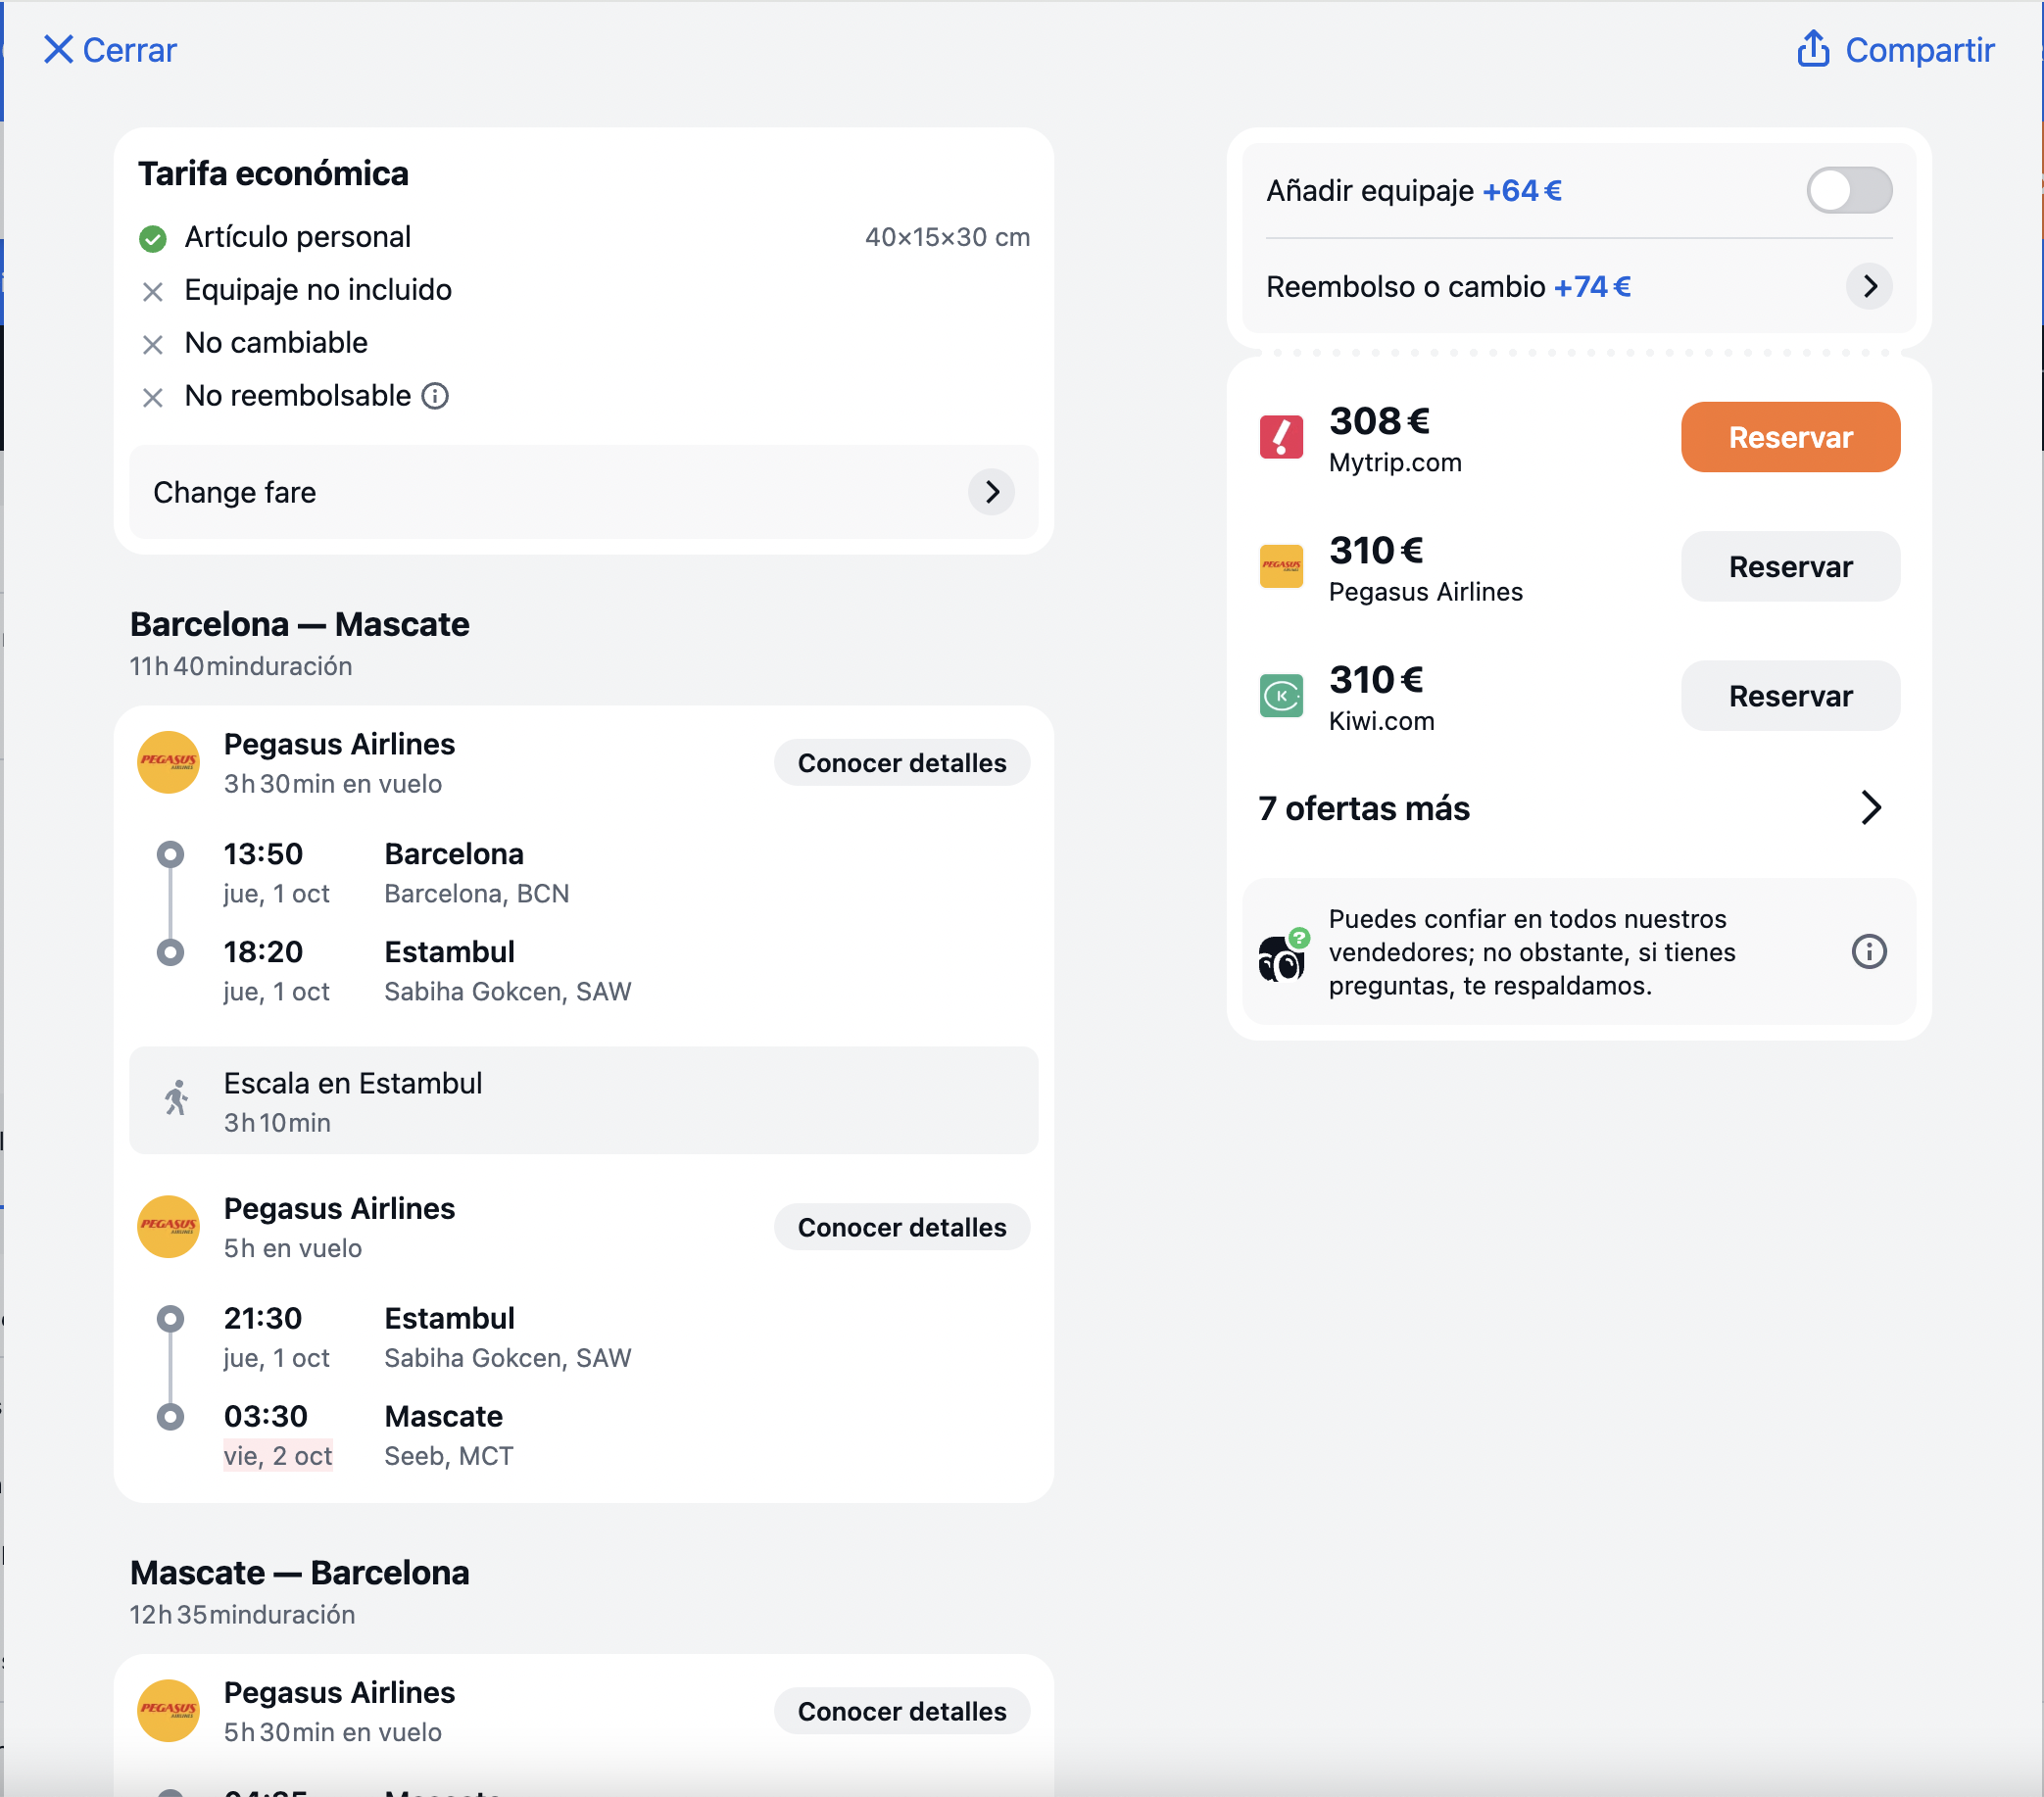2044x1797 pixels.
Task: Click the X icon beside Equipaje no incluido
Action: tap(152, 291)
